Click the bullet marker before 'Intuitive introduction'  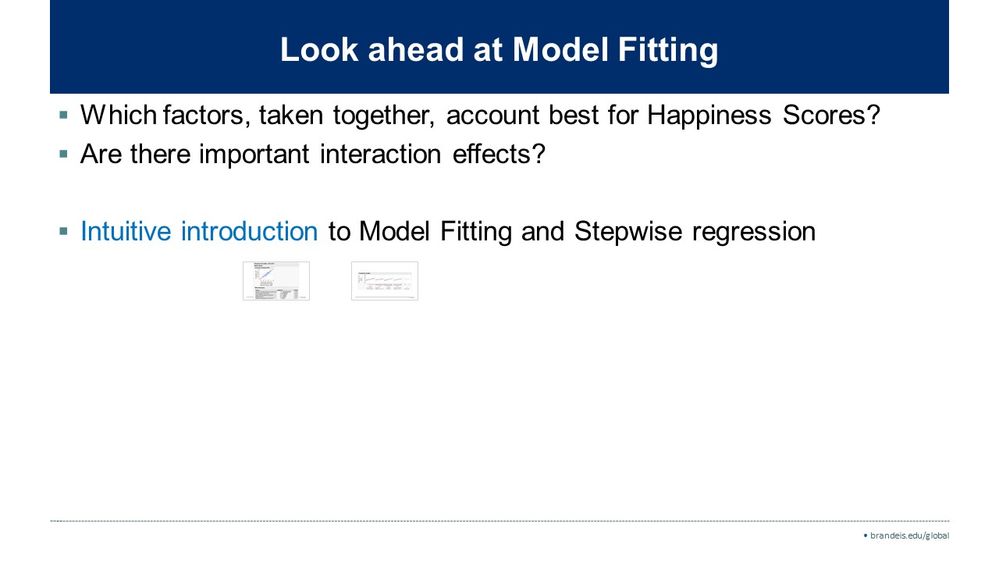click(64, 232)
